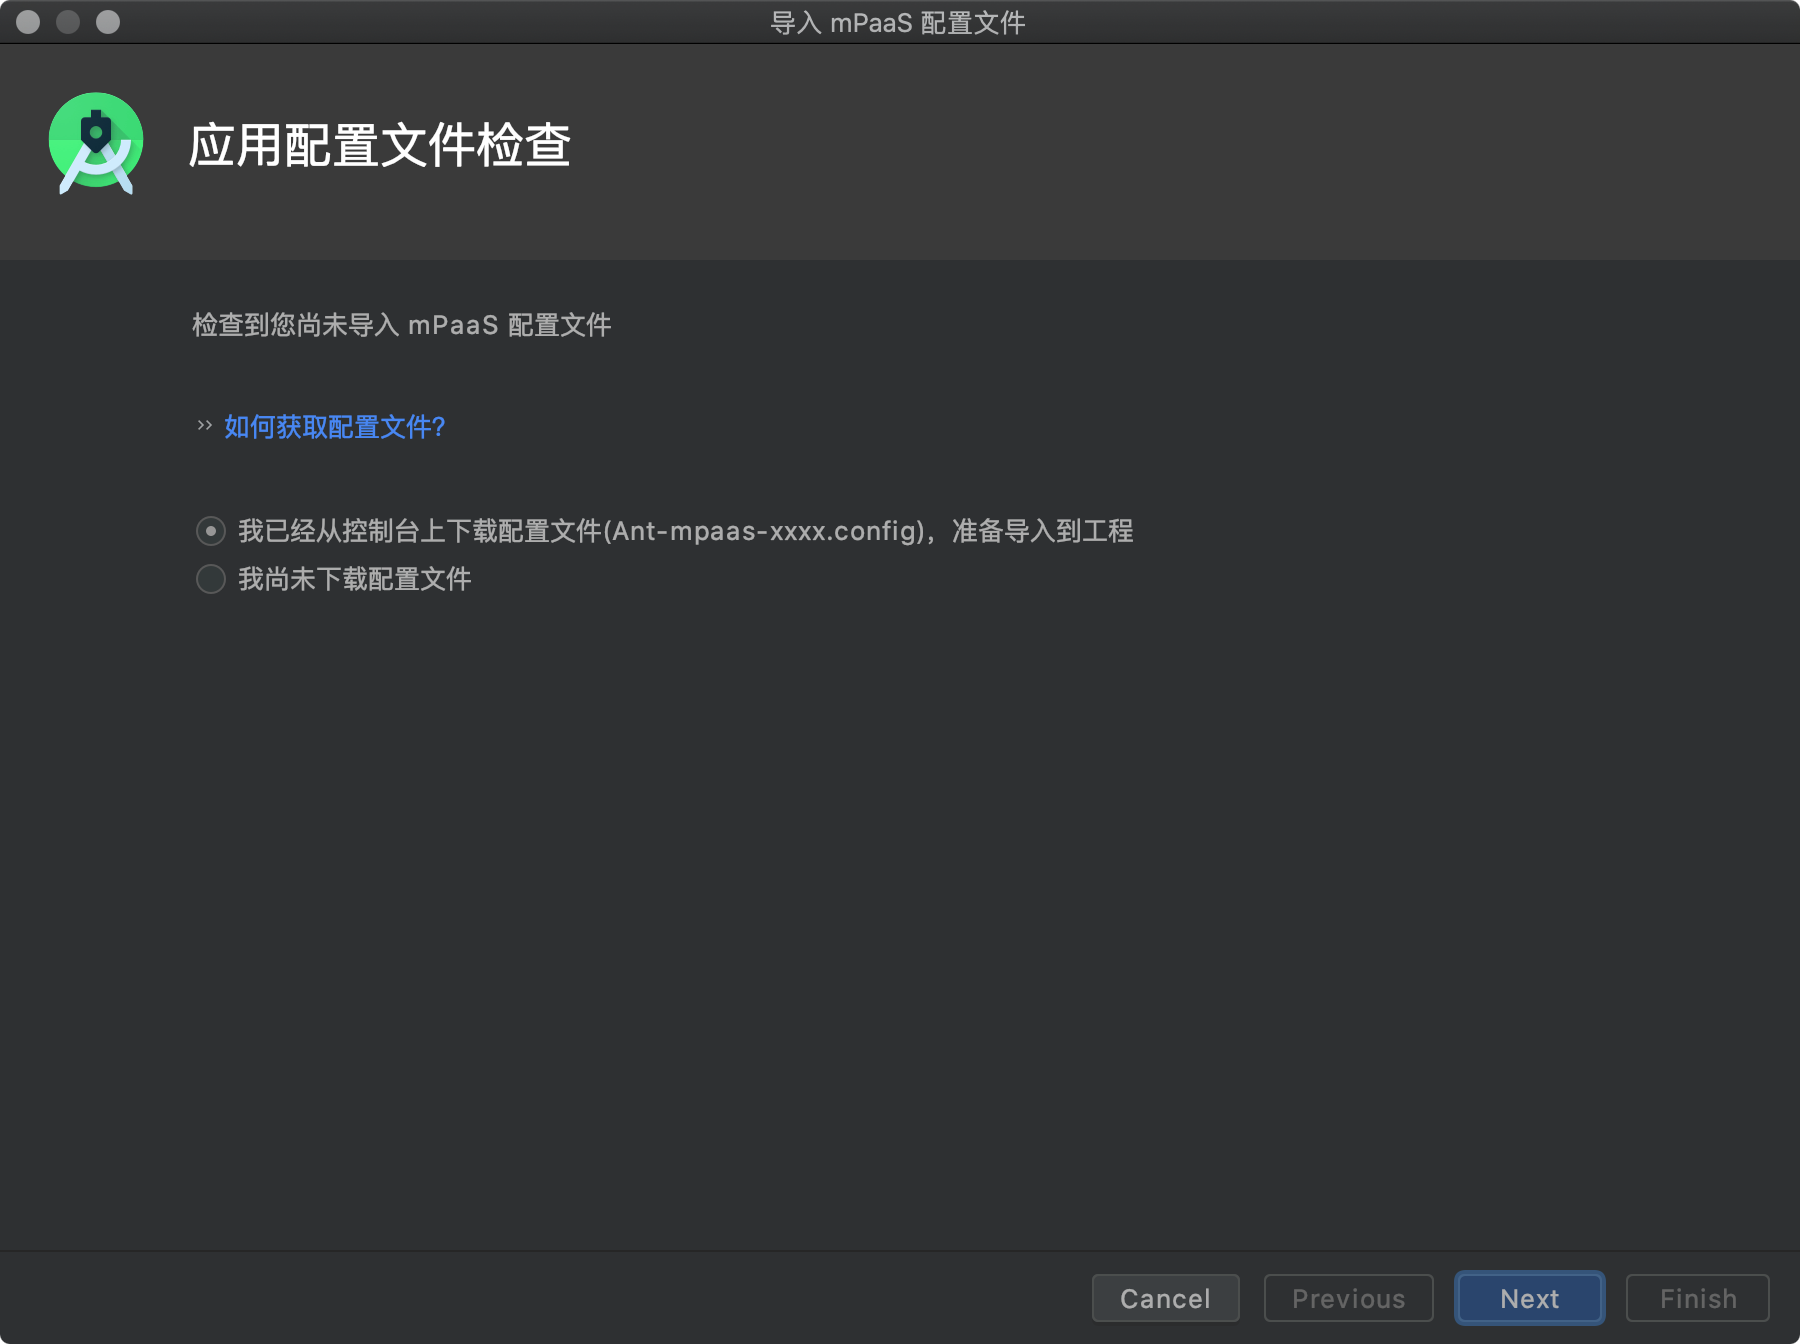The width and height of the screenshot is (1800, 1344).
Task: Click window title 导入 mPaaS 配置文件
Action: coord(898,22)
